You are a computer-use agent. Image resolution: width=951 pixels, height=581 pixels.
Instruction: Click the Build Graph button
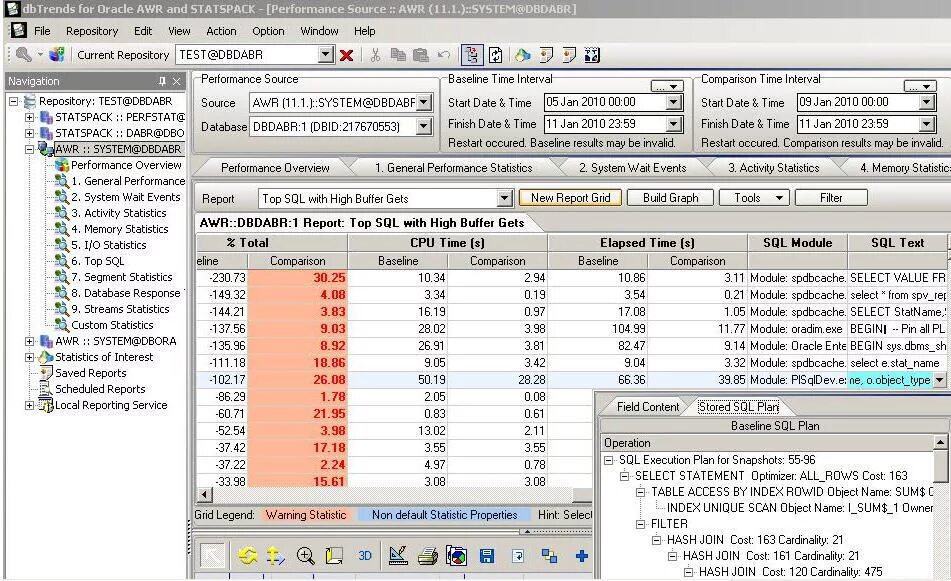(670, 198)
